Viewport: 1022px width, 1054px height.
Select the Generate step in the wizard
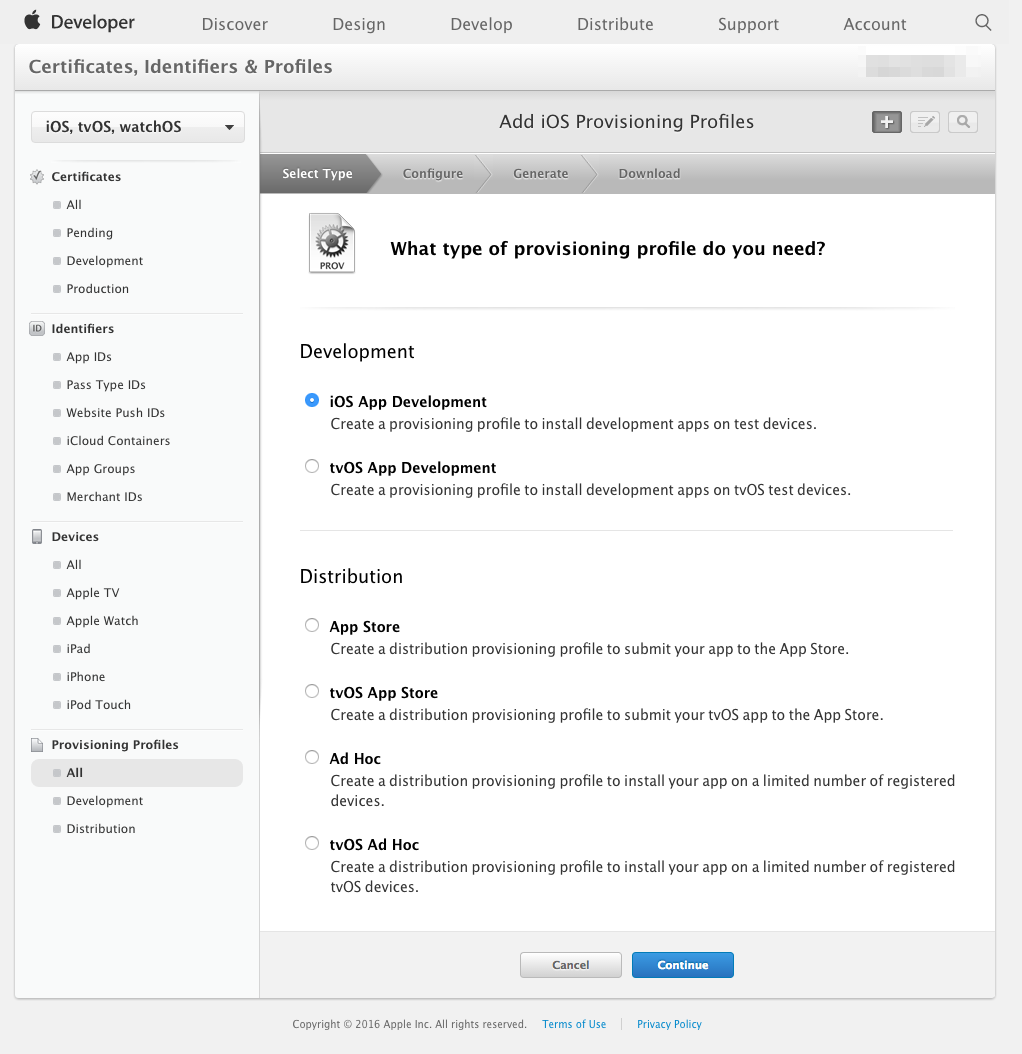tap(540, 173)
